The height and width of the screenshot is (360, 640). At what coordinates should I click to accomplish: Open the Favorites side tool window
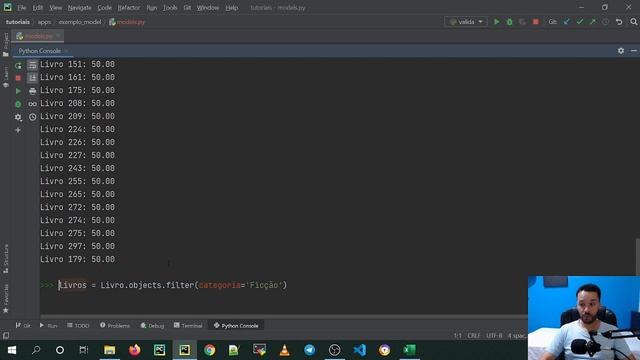point(6,298)
